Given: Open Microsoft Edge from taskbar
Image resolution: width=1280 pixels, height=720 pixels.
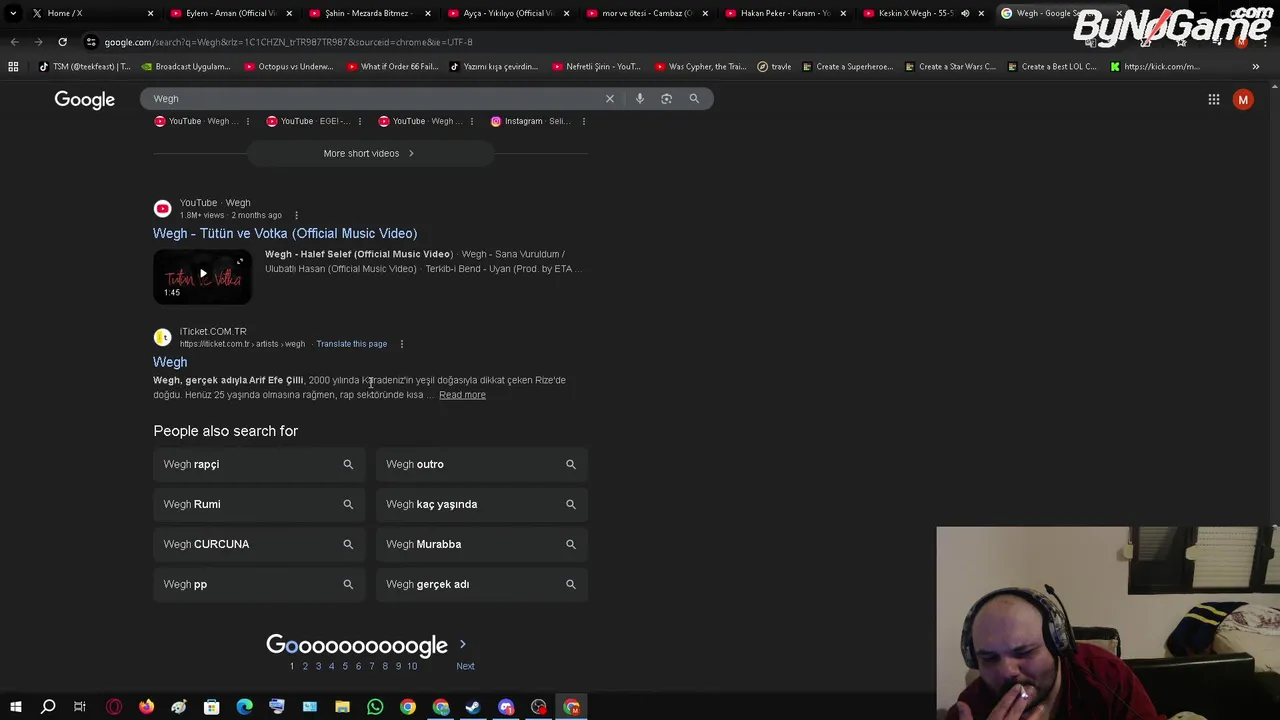Looking at the screenshot, I should (244, 707).
